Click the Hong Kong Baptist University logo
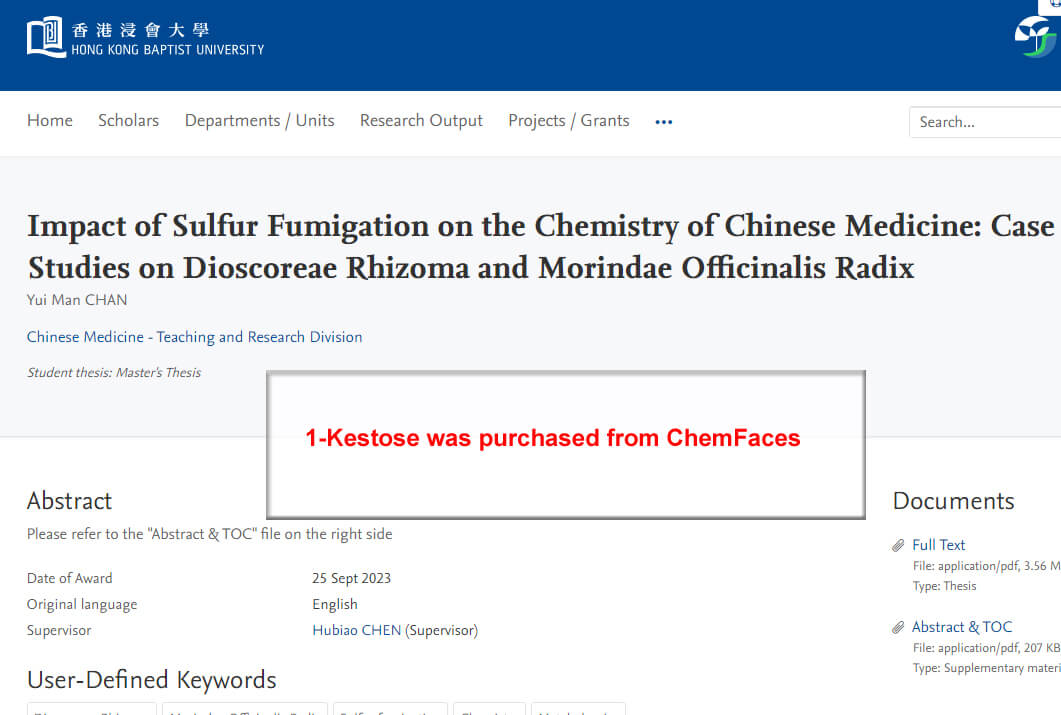Image resolution: width=1061 pixels, height=715 pixels. pyautogui.click(x=145, y=38)
